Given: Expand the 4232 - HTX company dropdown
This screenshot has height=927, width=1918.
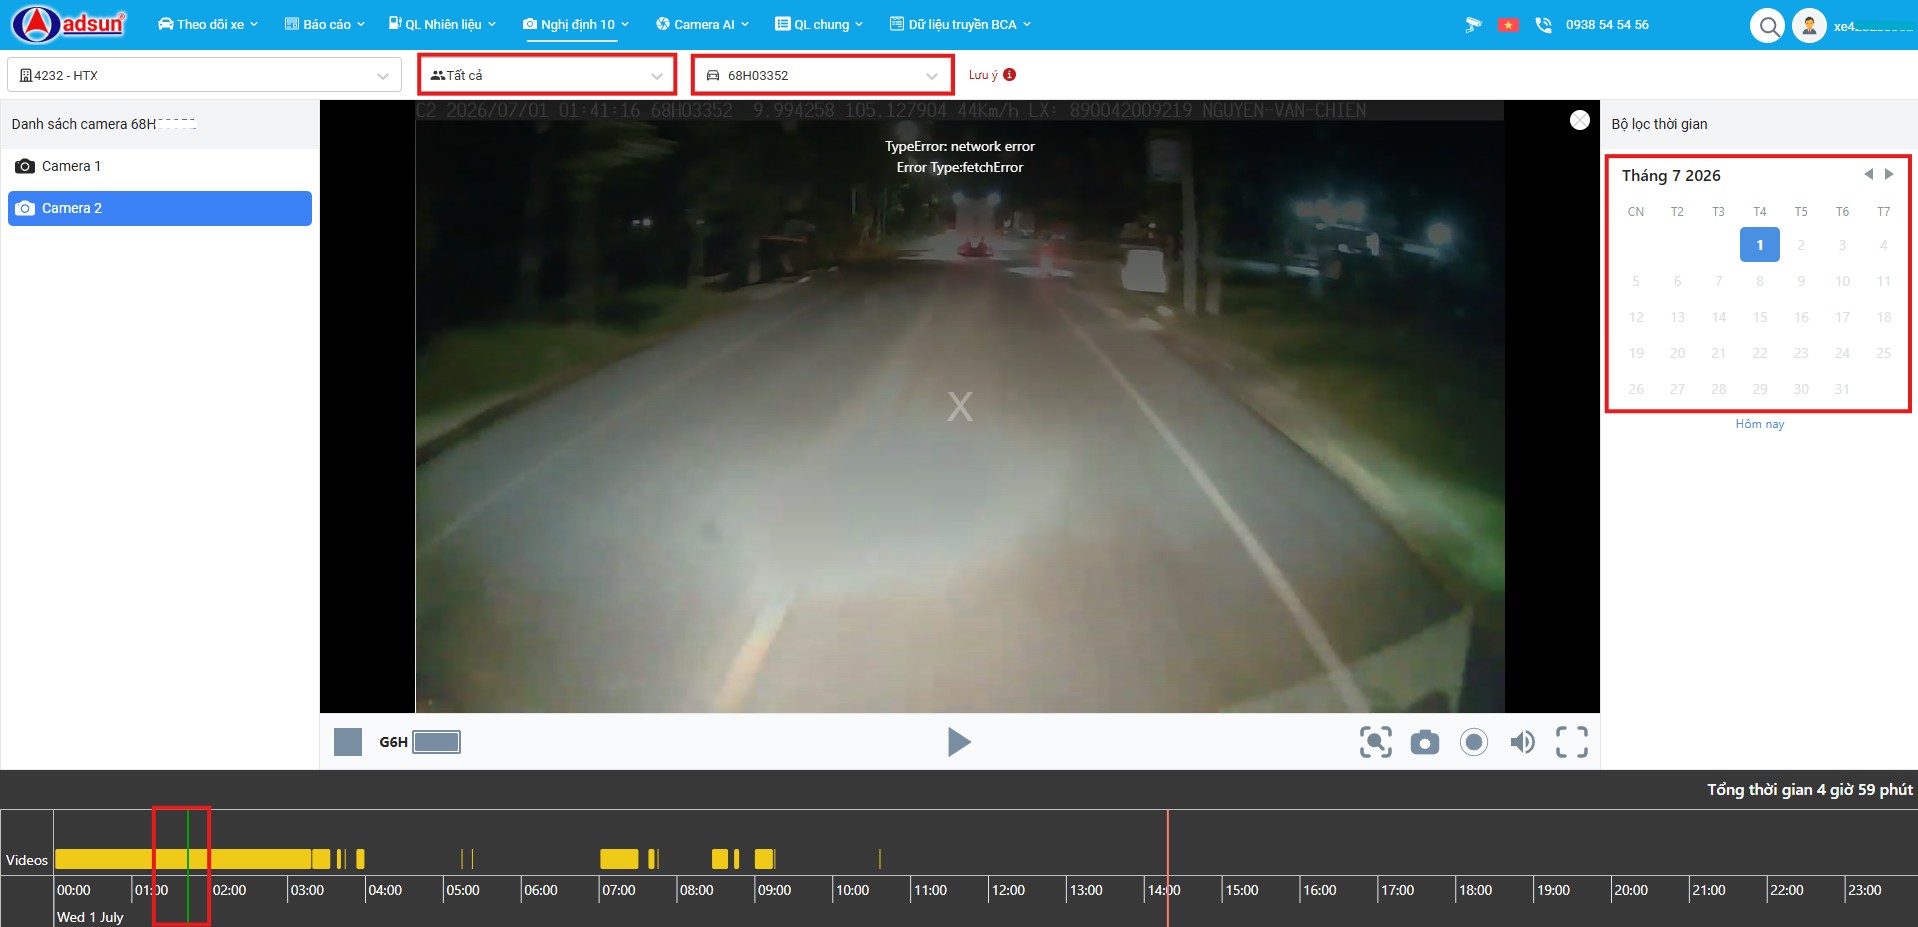Looking at the screenshot, I should coord(204,75).
